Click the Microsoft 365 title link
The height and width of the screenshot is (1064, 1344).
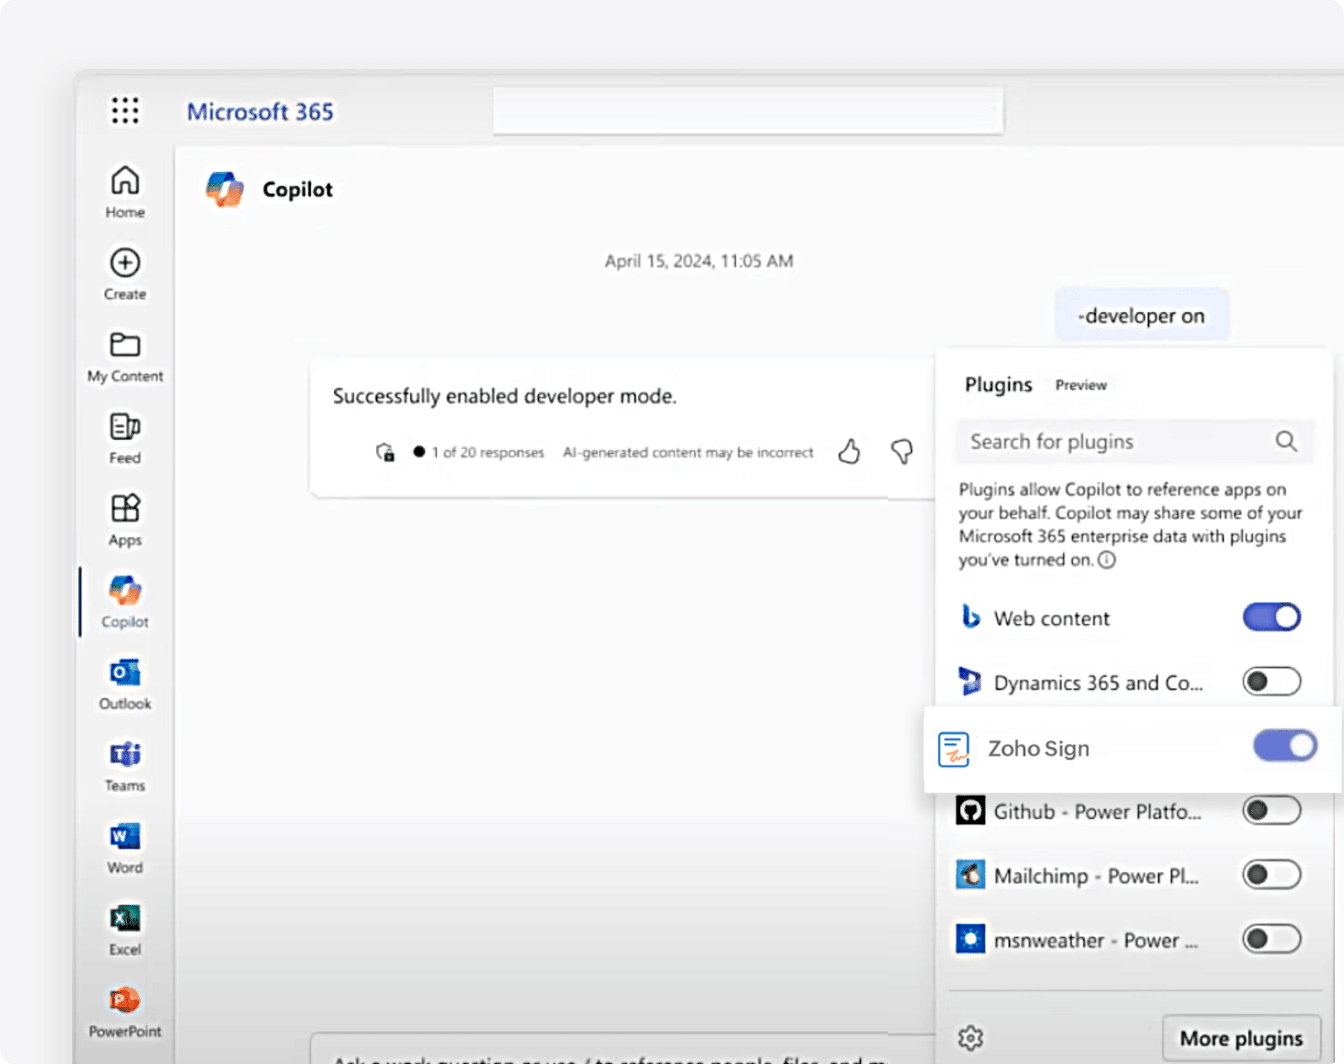click(260, 111)
